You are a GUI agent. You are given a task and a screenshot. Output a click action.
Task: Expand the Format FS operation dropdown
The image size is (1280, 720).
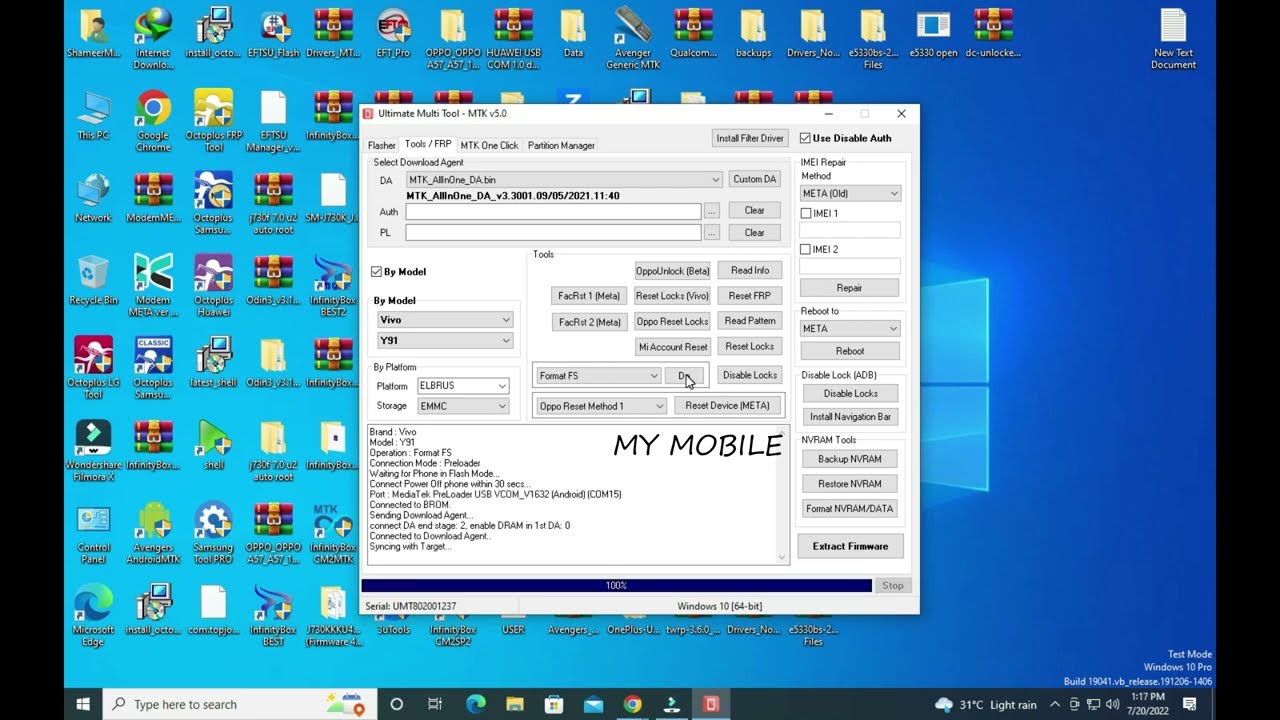tap(654, 376)
